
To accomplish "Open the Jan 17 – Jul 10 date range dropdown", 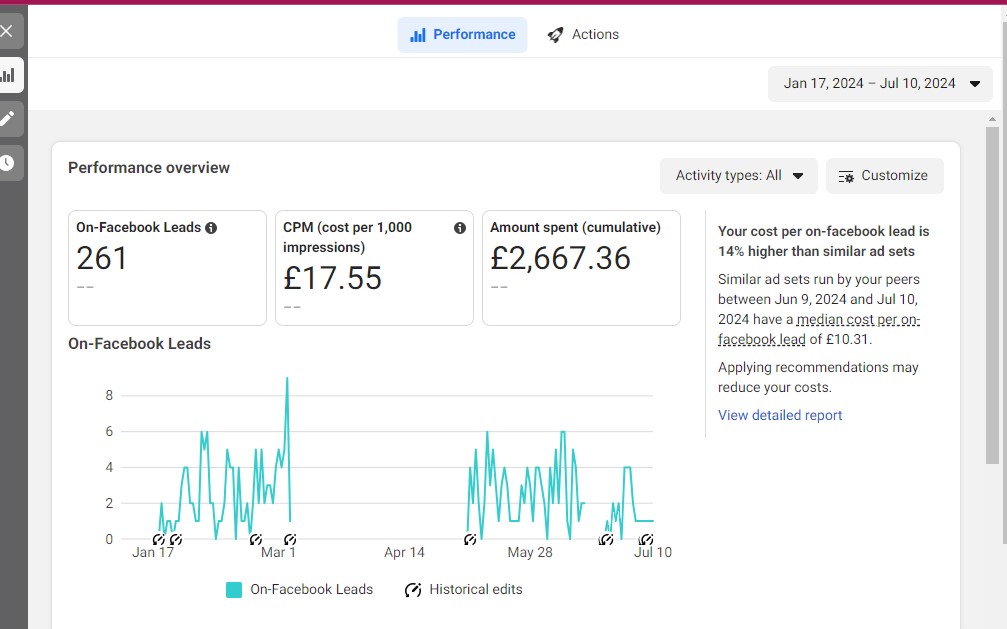I will coord(880,84).
